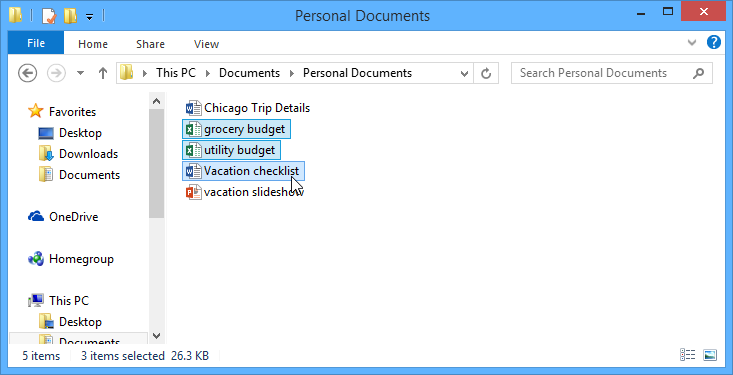Click the New Folder quick access icon
The width and height of the screenshot is (733, 375).
click(x=71, y=16)
